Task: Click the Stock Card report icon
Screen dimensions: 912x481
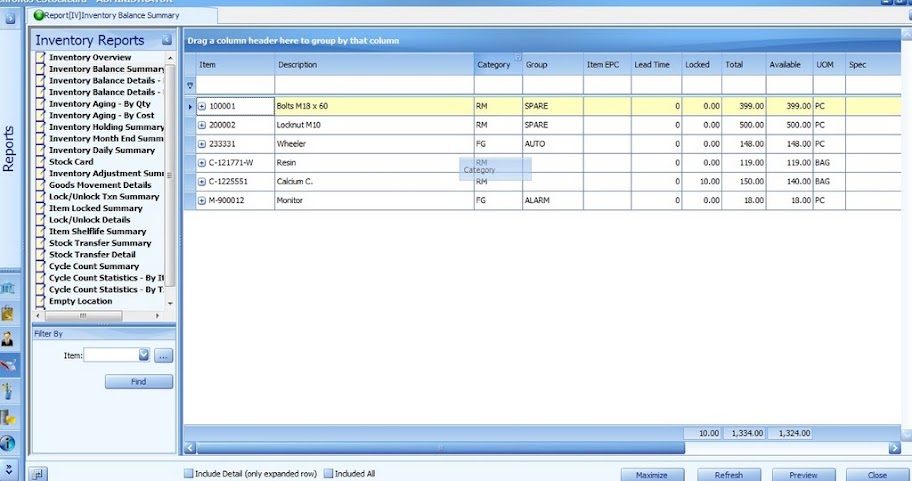Action: coord(40,162)
